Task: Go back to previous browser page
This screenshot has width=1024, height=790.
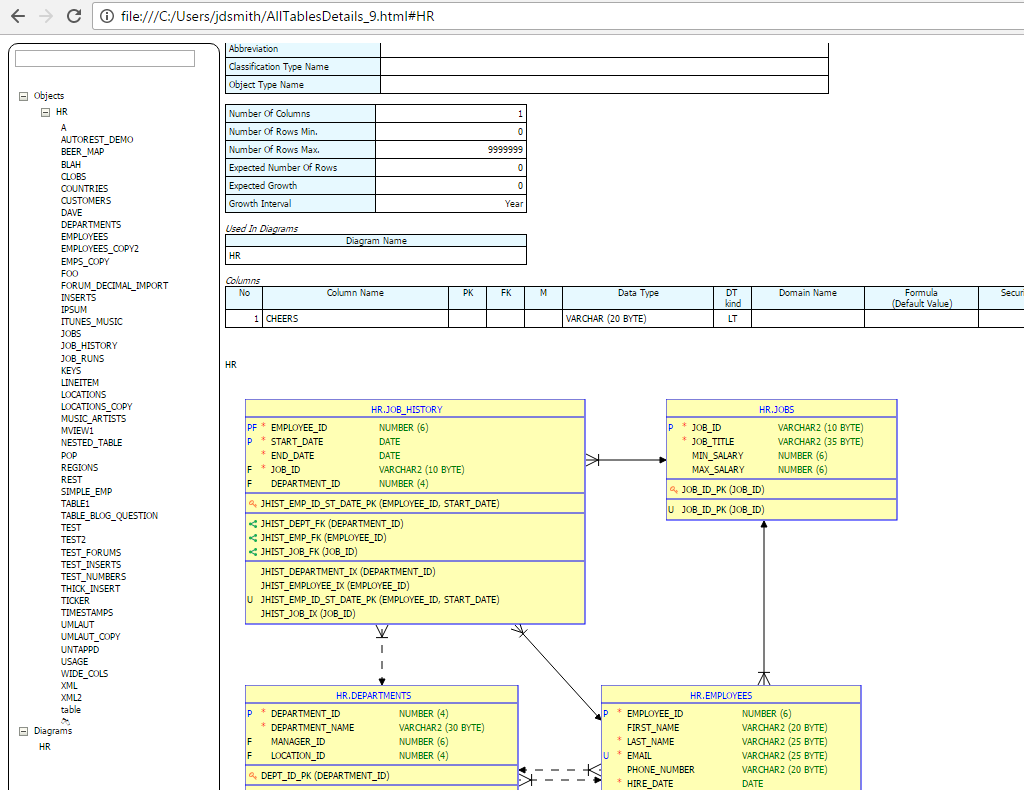Action: click(x=18, y=16)
